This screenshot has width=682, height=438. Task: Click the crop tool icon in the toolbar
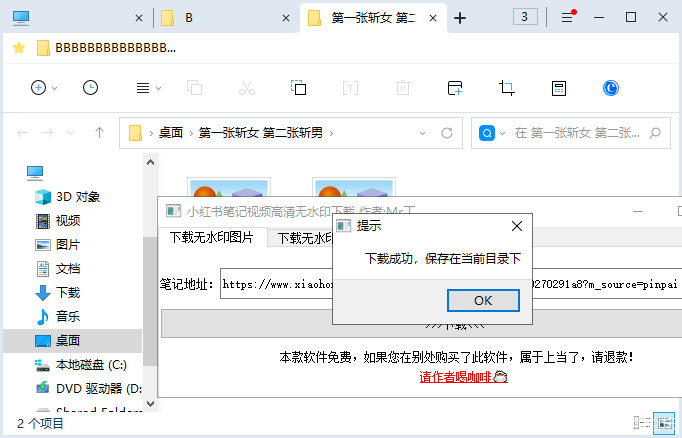(x=506, y=88)
